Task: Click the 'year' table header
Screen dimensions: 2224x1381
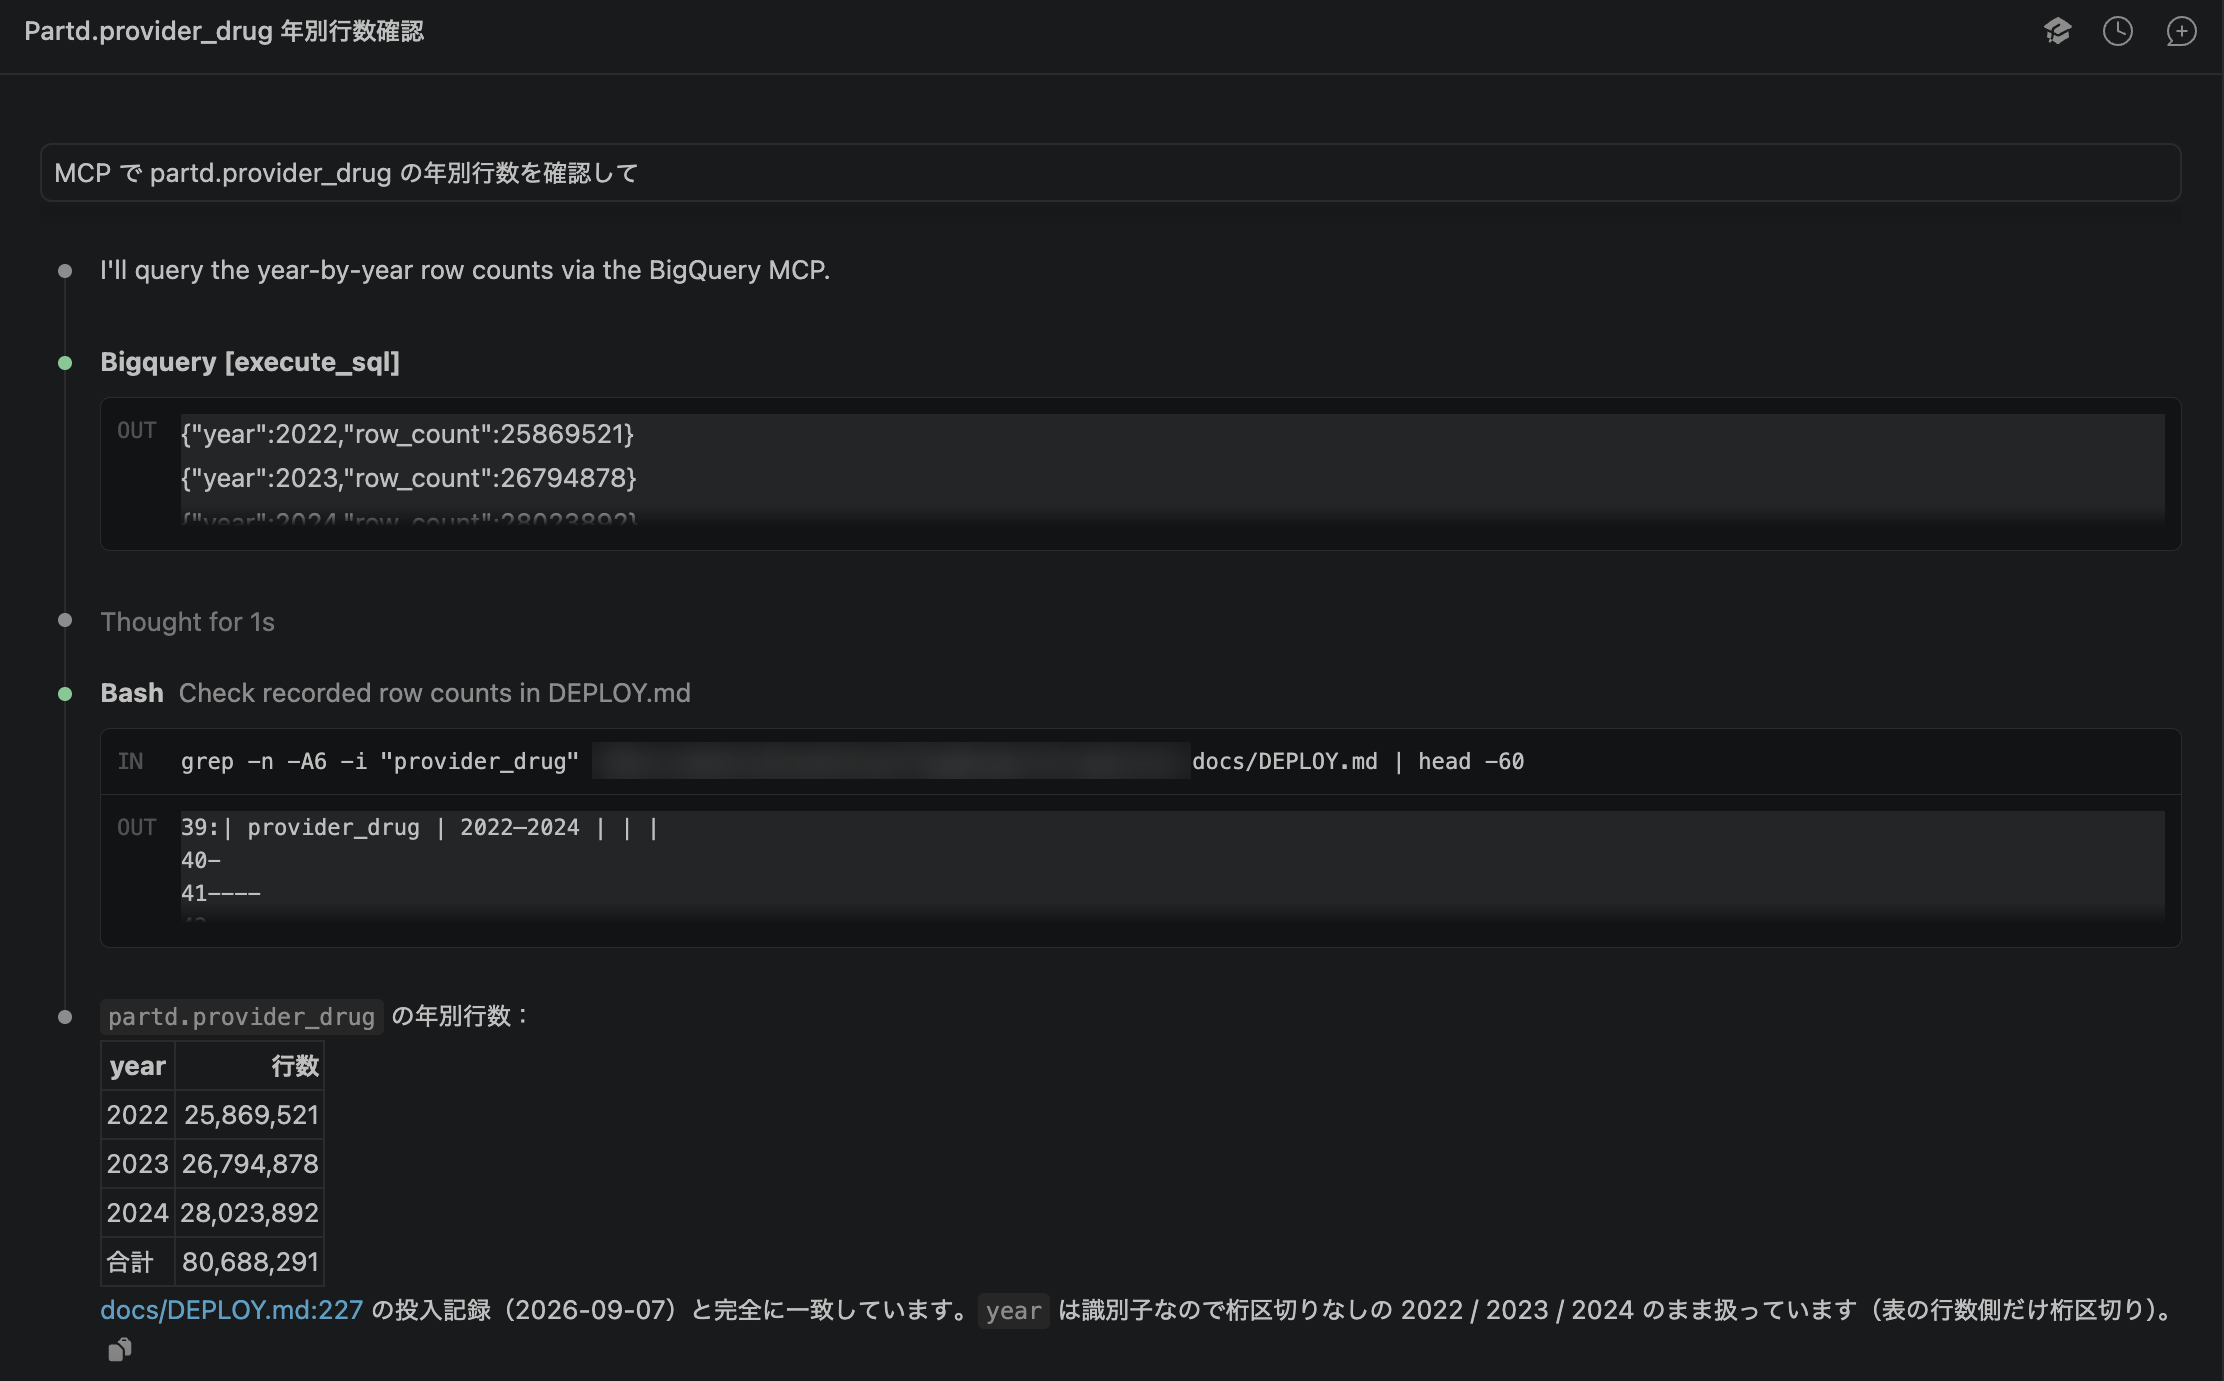Action: (x=138, y=1066)
